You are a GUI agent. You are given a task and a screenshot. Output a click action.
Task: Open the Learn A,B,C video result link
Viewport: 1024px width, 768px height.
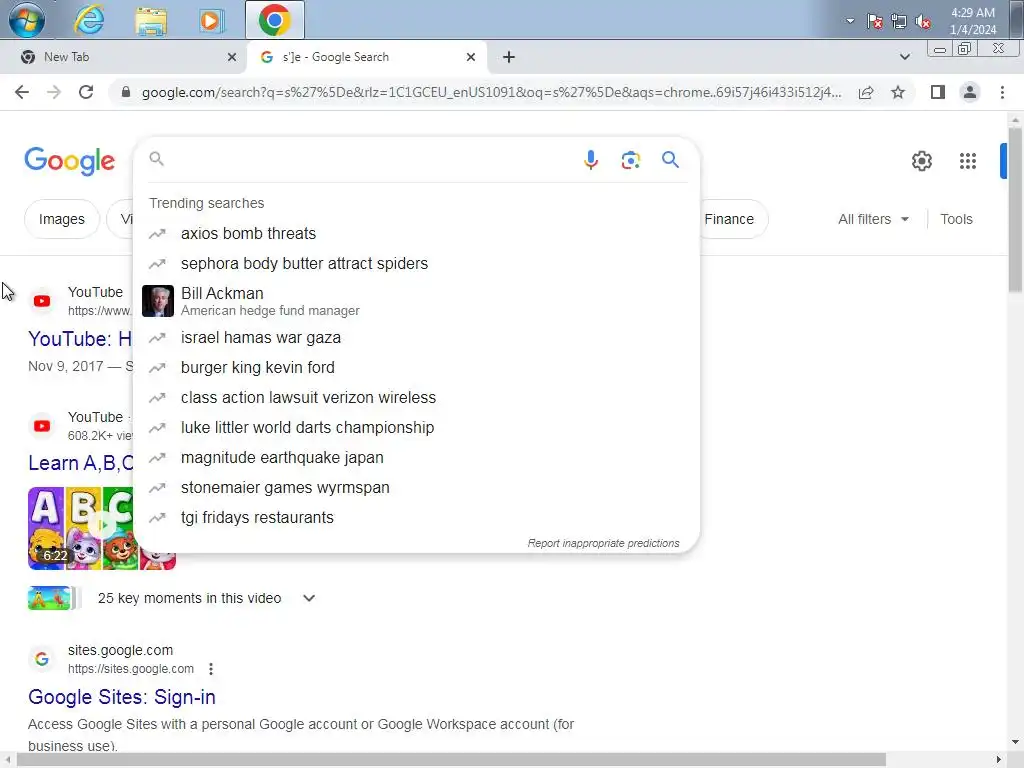[x=80, y=463]
